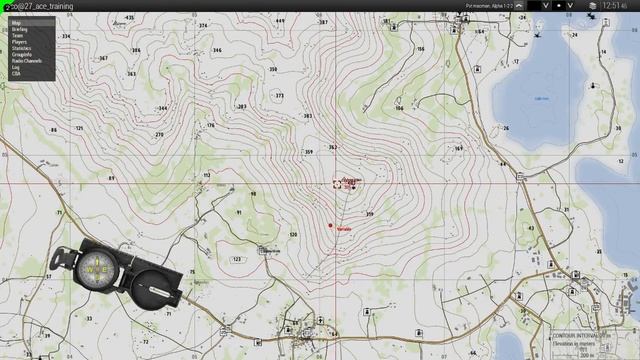Open the Briefing section
Viewport: 640px width, 360px height.
click(20, 29)
